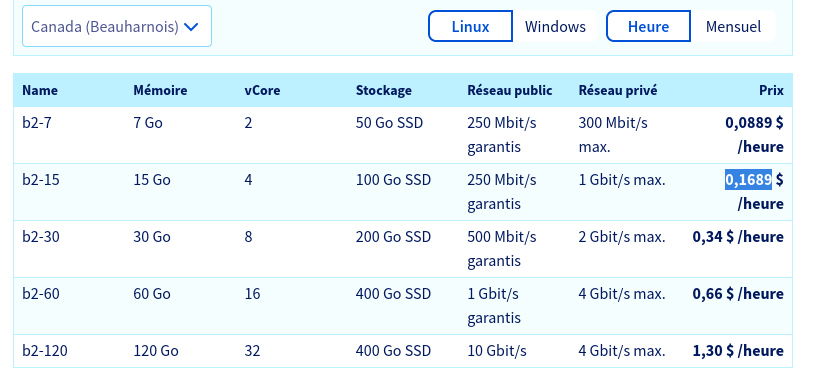Click vCore value 32 in b2-120 row
821x373 pixels.
click(x=252, y=350)
